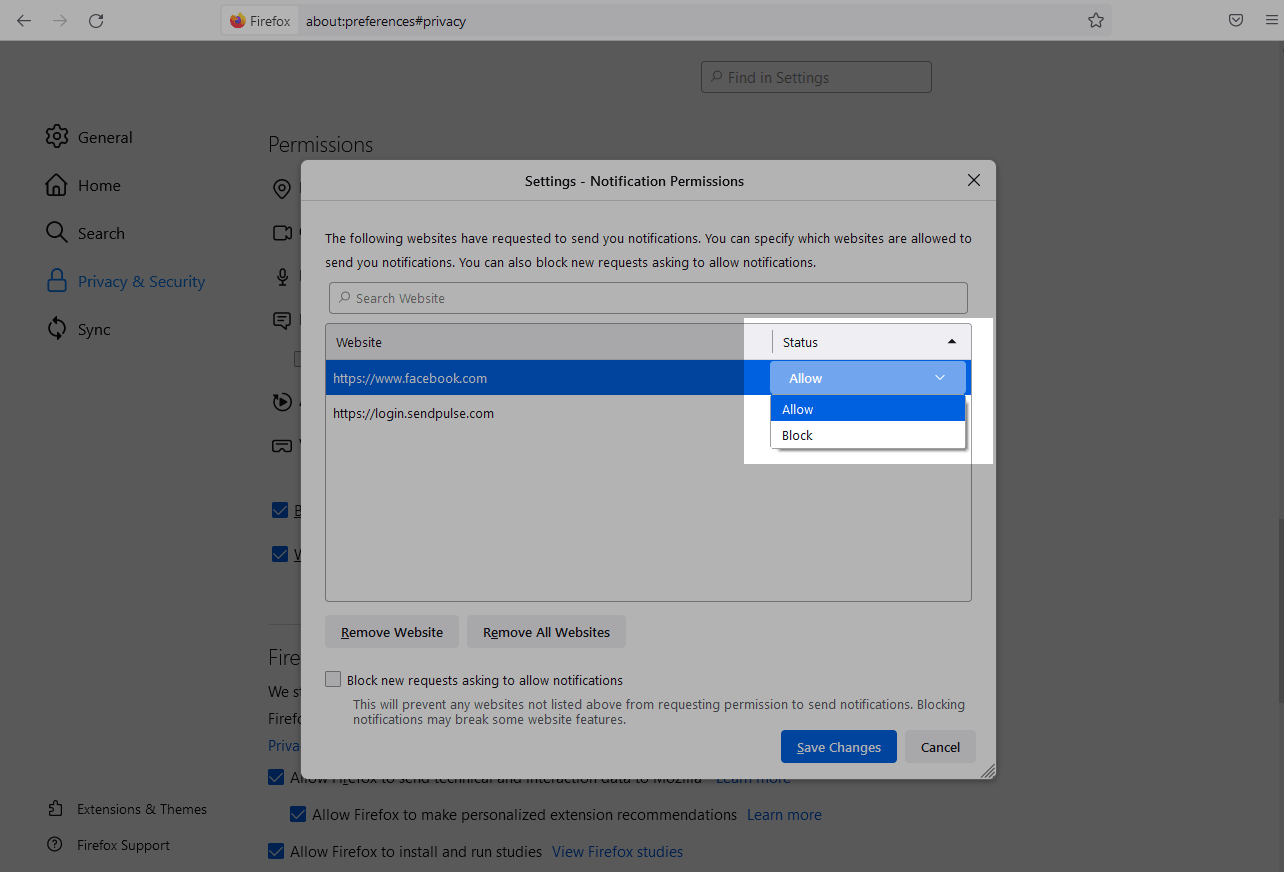The image size is (1284, 872).
Task: Bookmark this page with the star icon
Action: (1096, 20)
